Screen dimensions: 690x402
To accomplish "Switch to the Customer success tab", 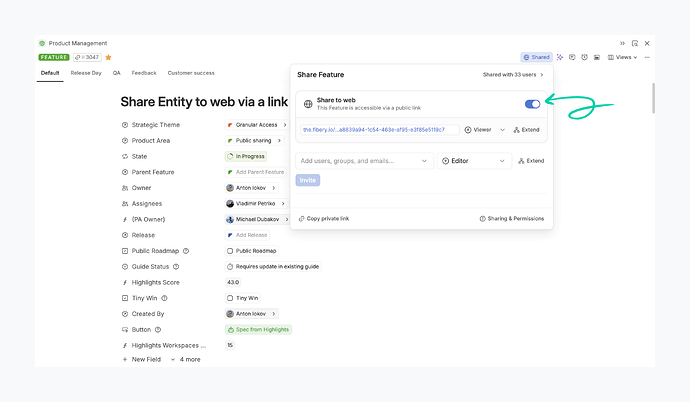I will [191, 73].
